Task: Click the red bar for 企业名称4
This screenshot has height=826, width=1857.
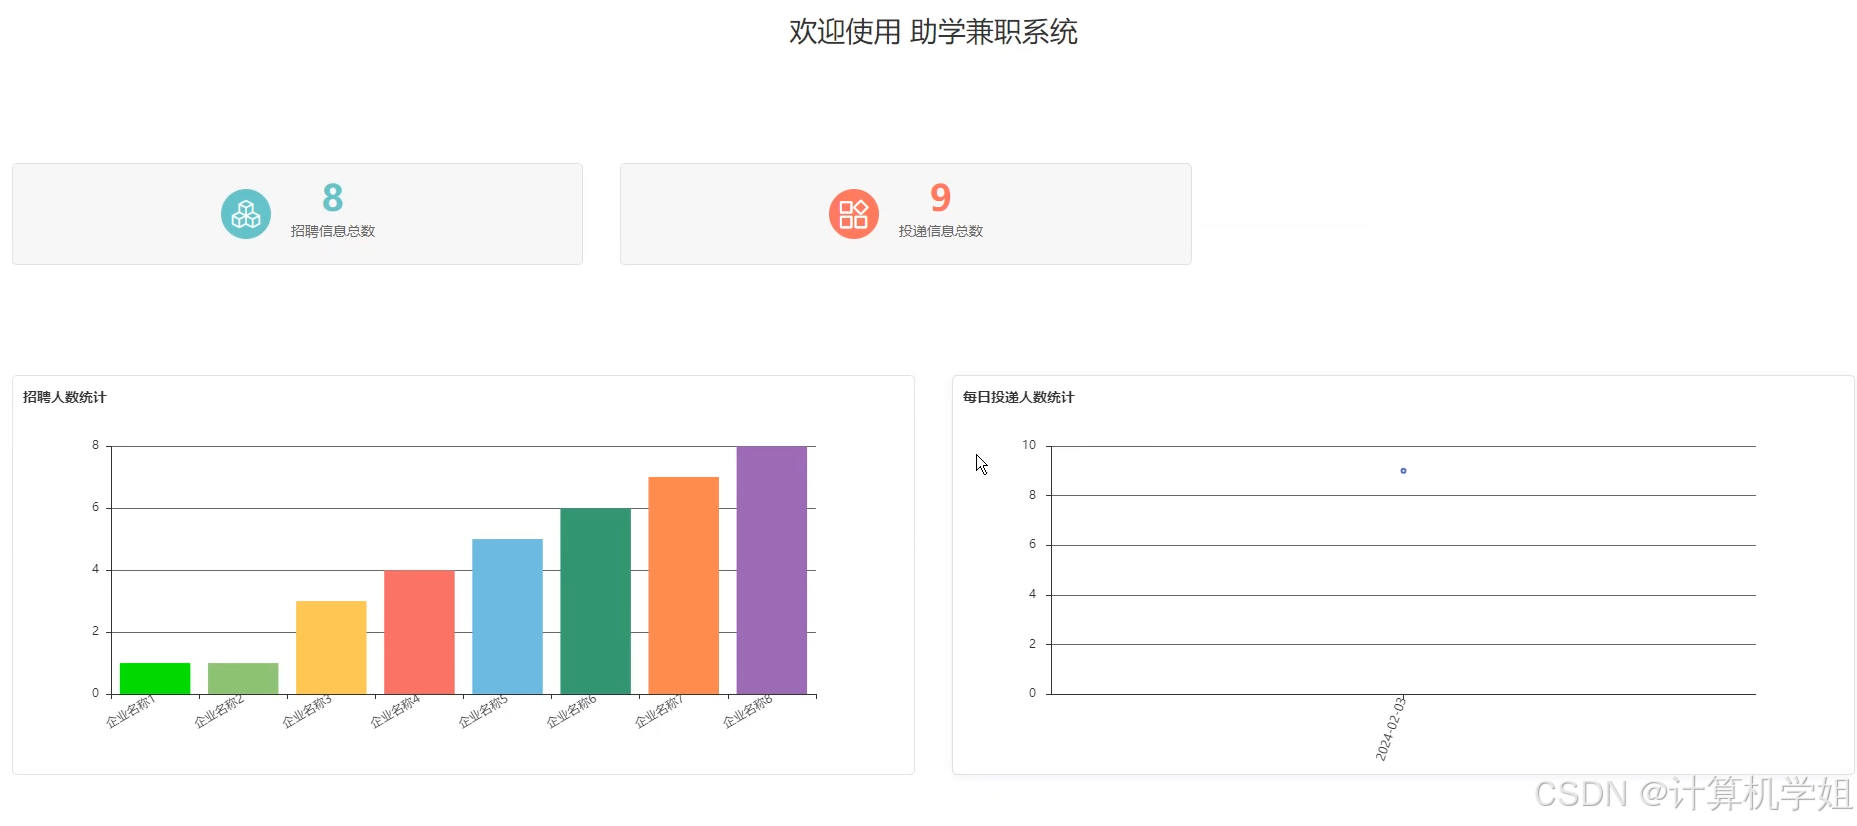Action: coord(419,632)
